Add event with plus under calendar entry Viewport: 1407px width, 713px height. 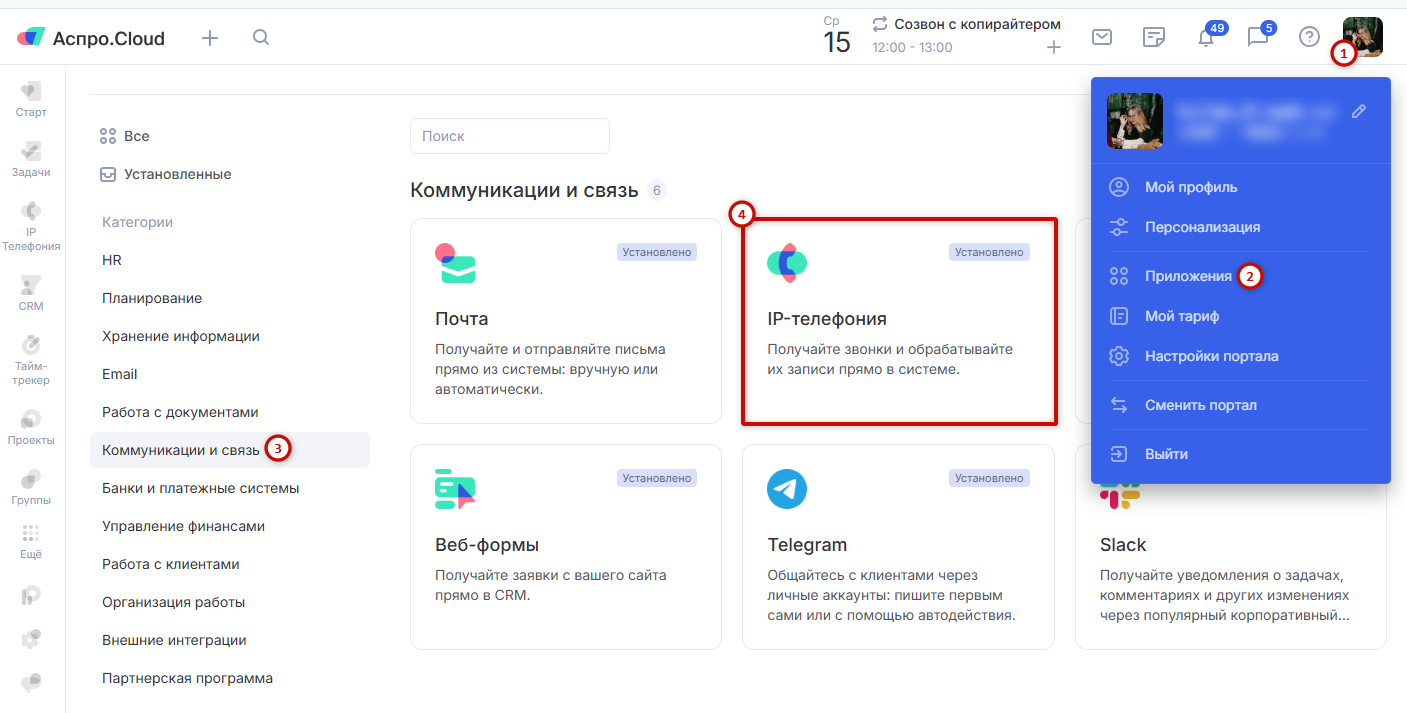click(1054, 48)
